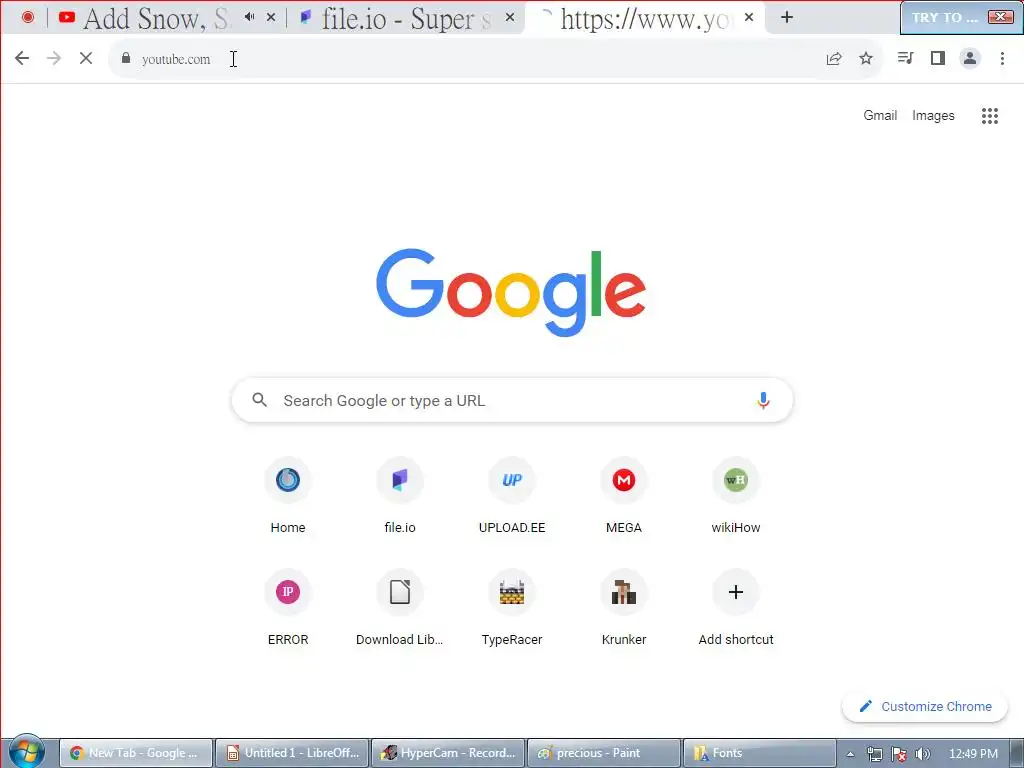Click the network tray icon

click(x=874, y=754)
